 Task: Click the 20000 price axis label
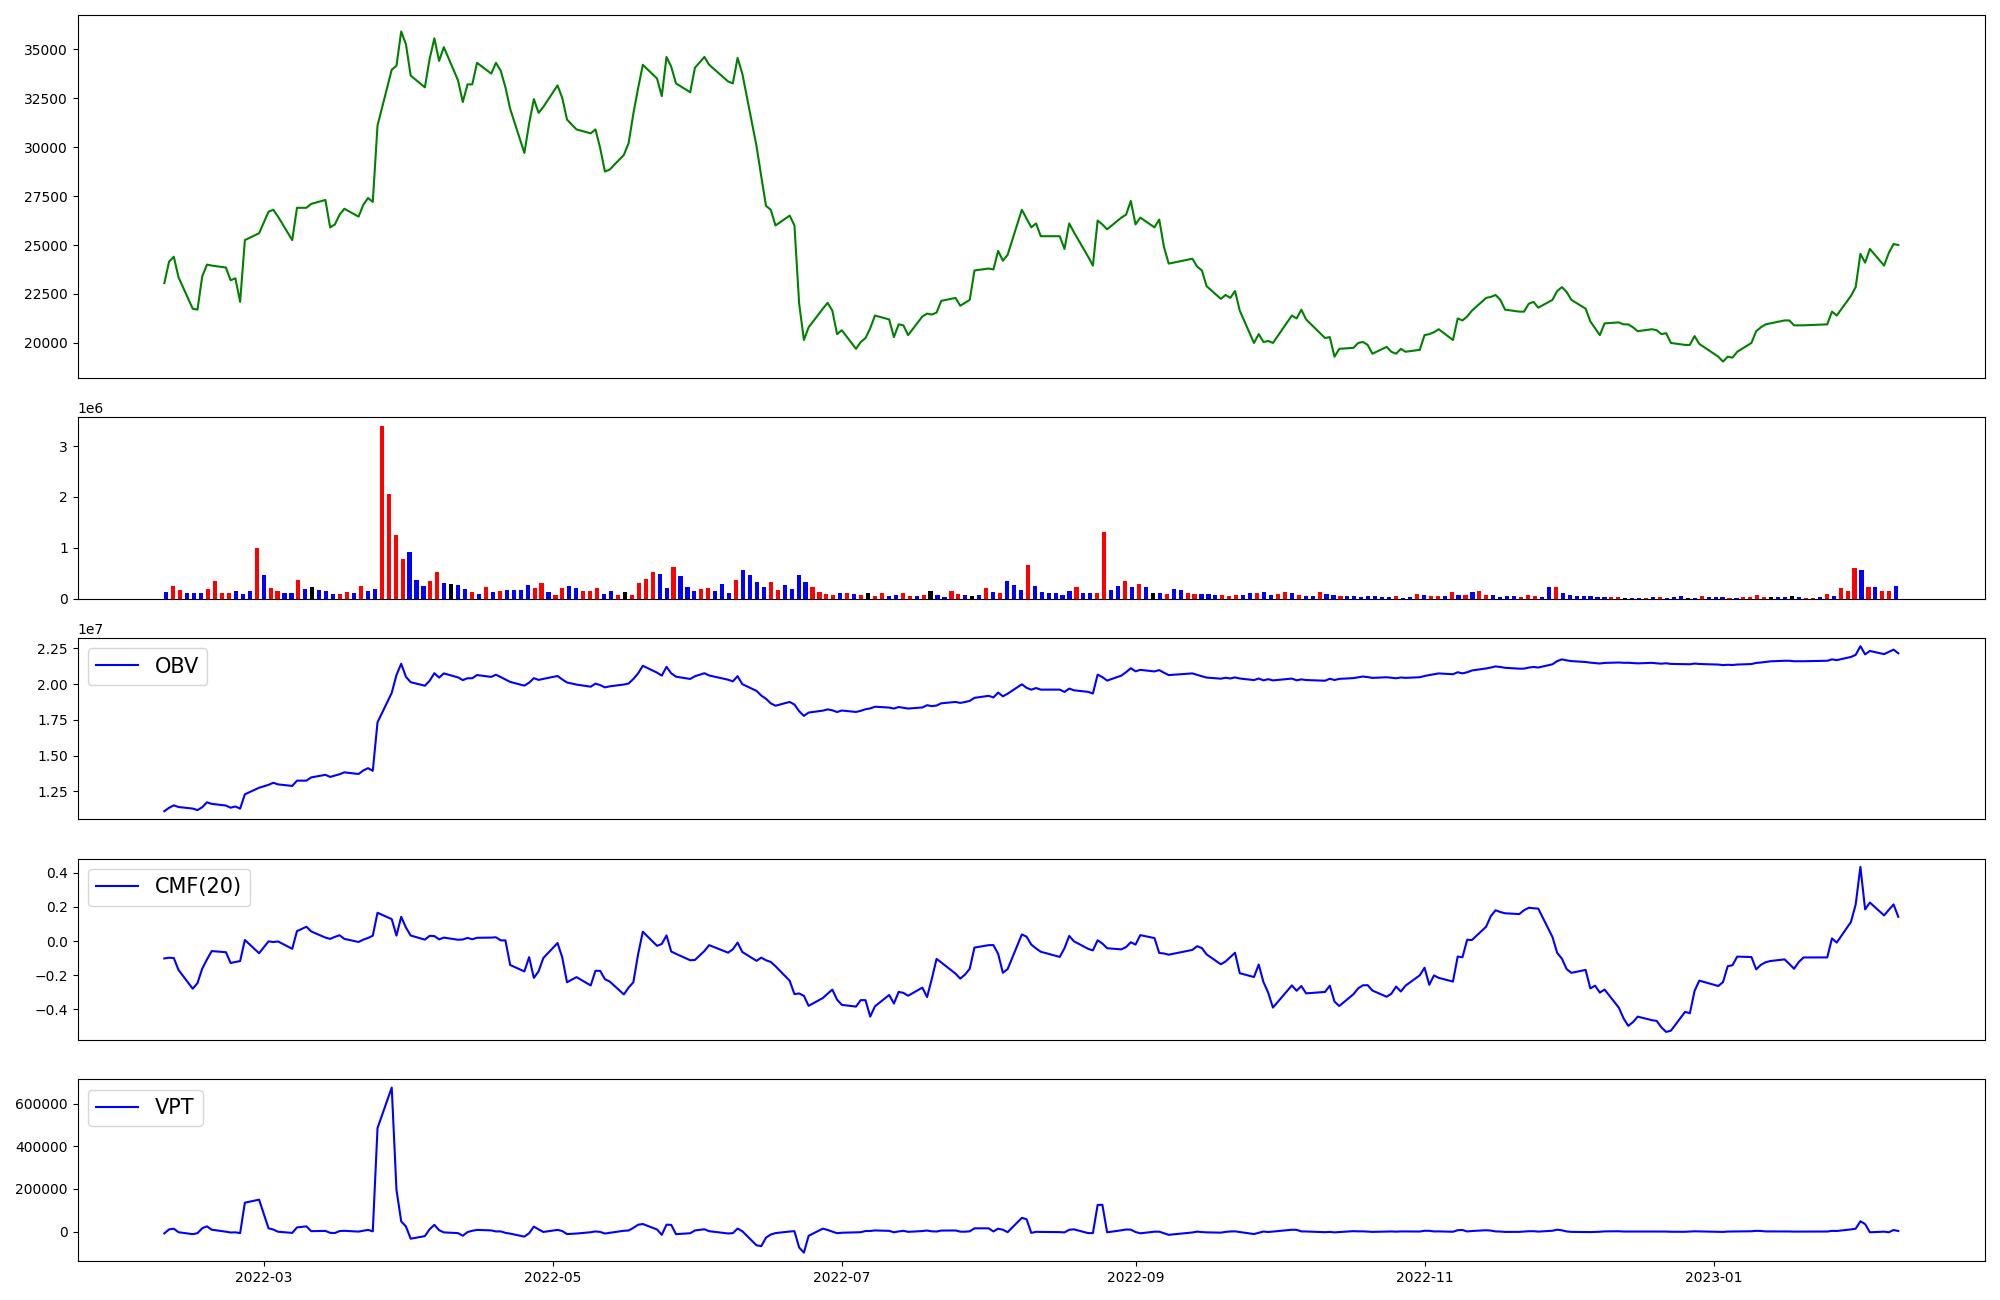click(x=44, y=343)
